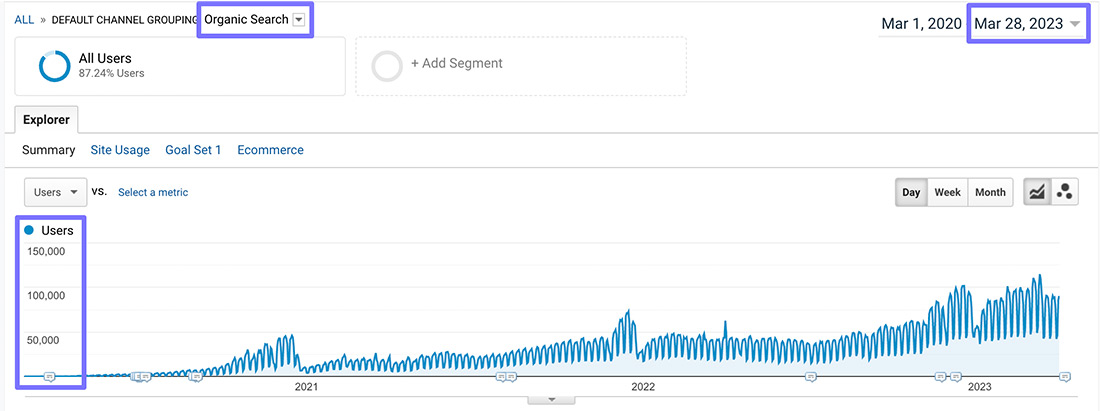Switch to motion chart icon
The width and height of the screenshot is (1100, 411).
pyautogui.click(x=1064, y=192)
